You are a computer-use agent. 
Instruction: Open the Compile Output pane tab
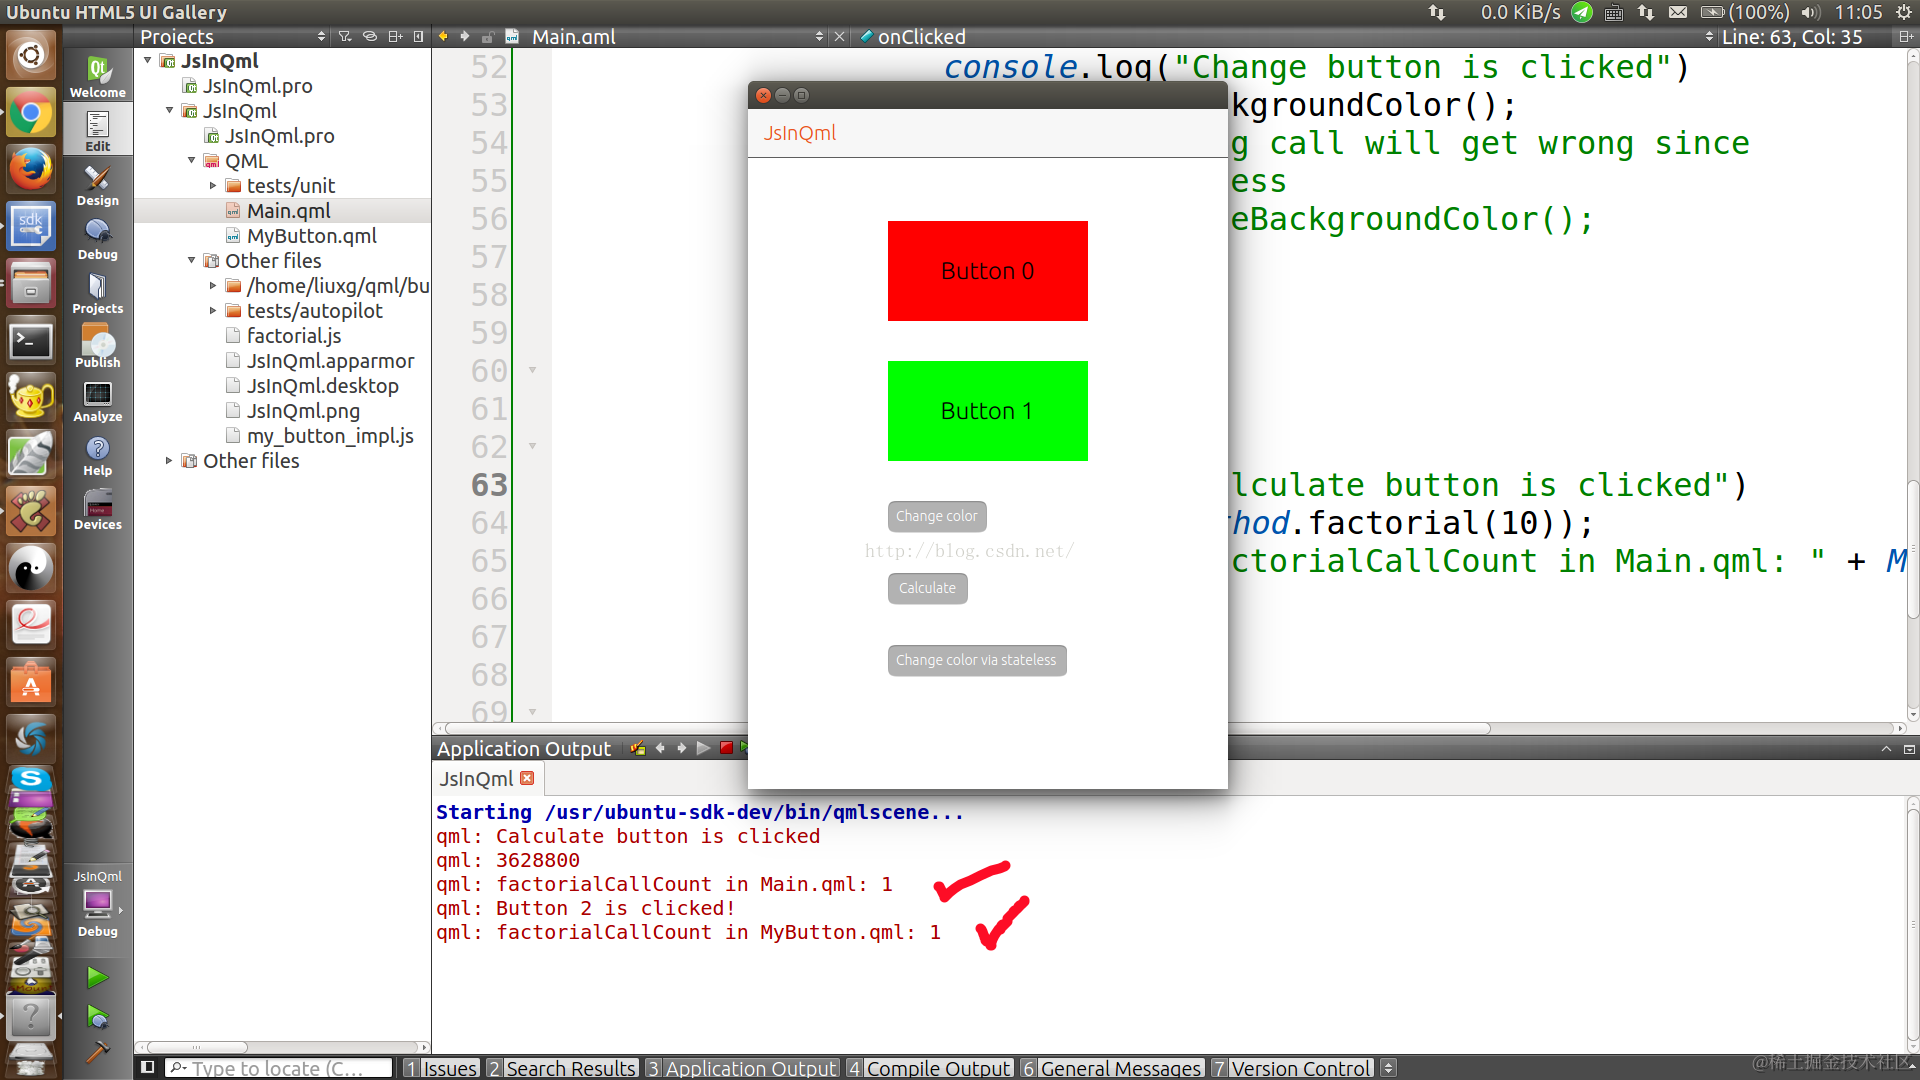929,1068
